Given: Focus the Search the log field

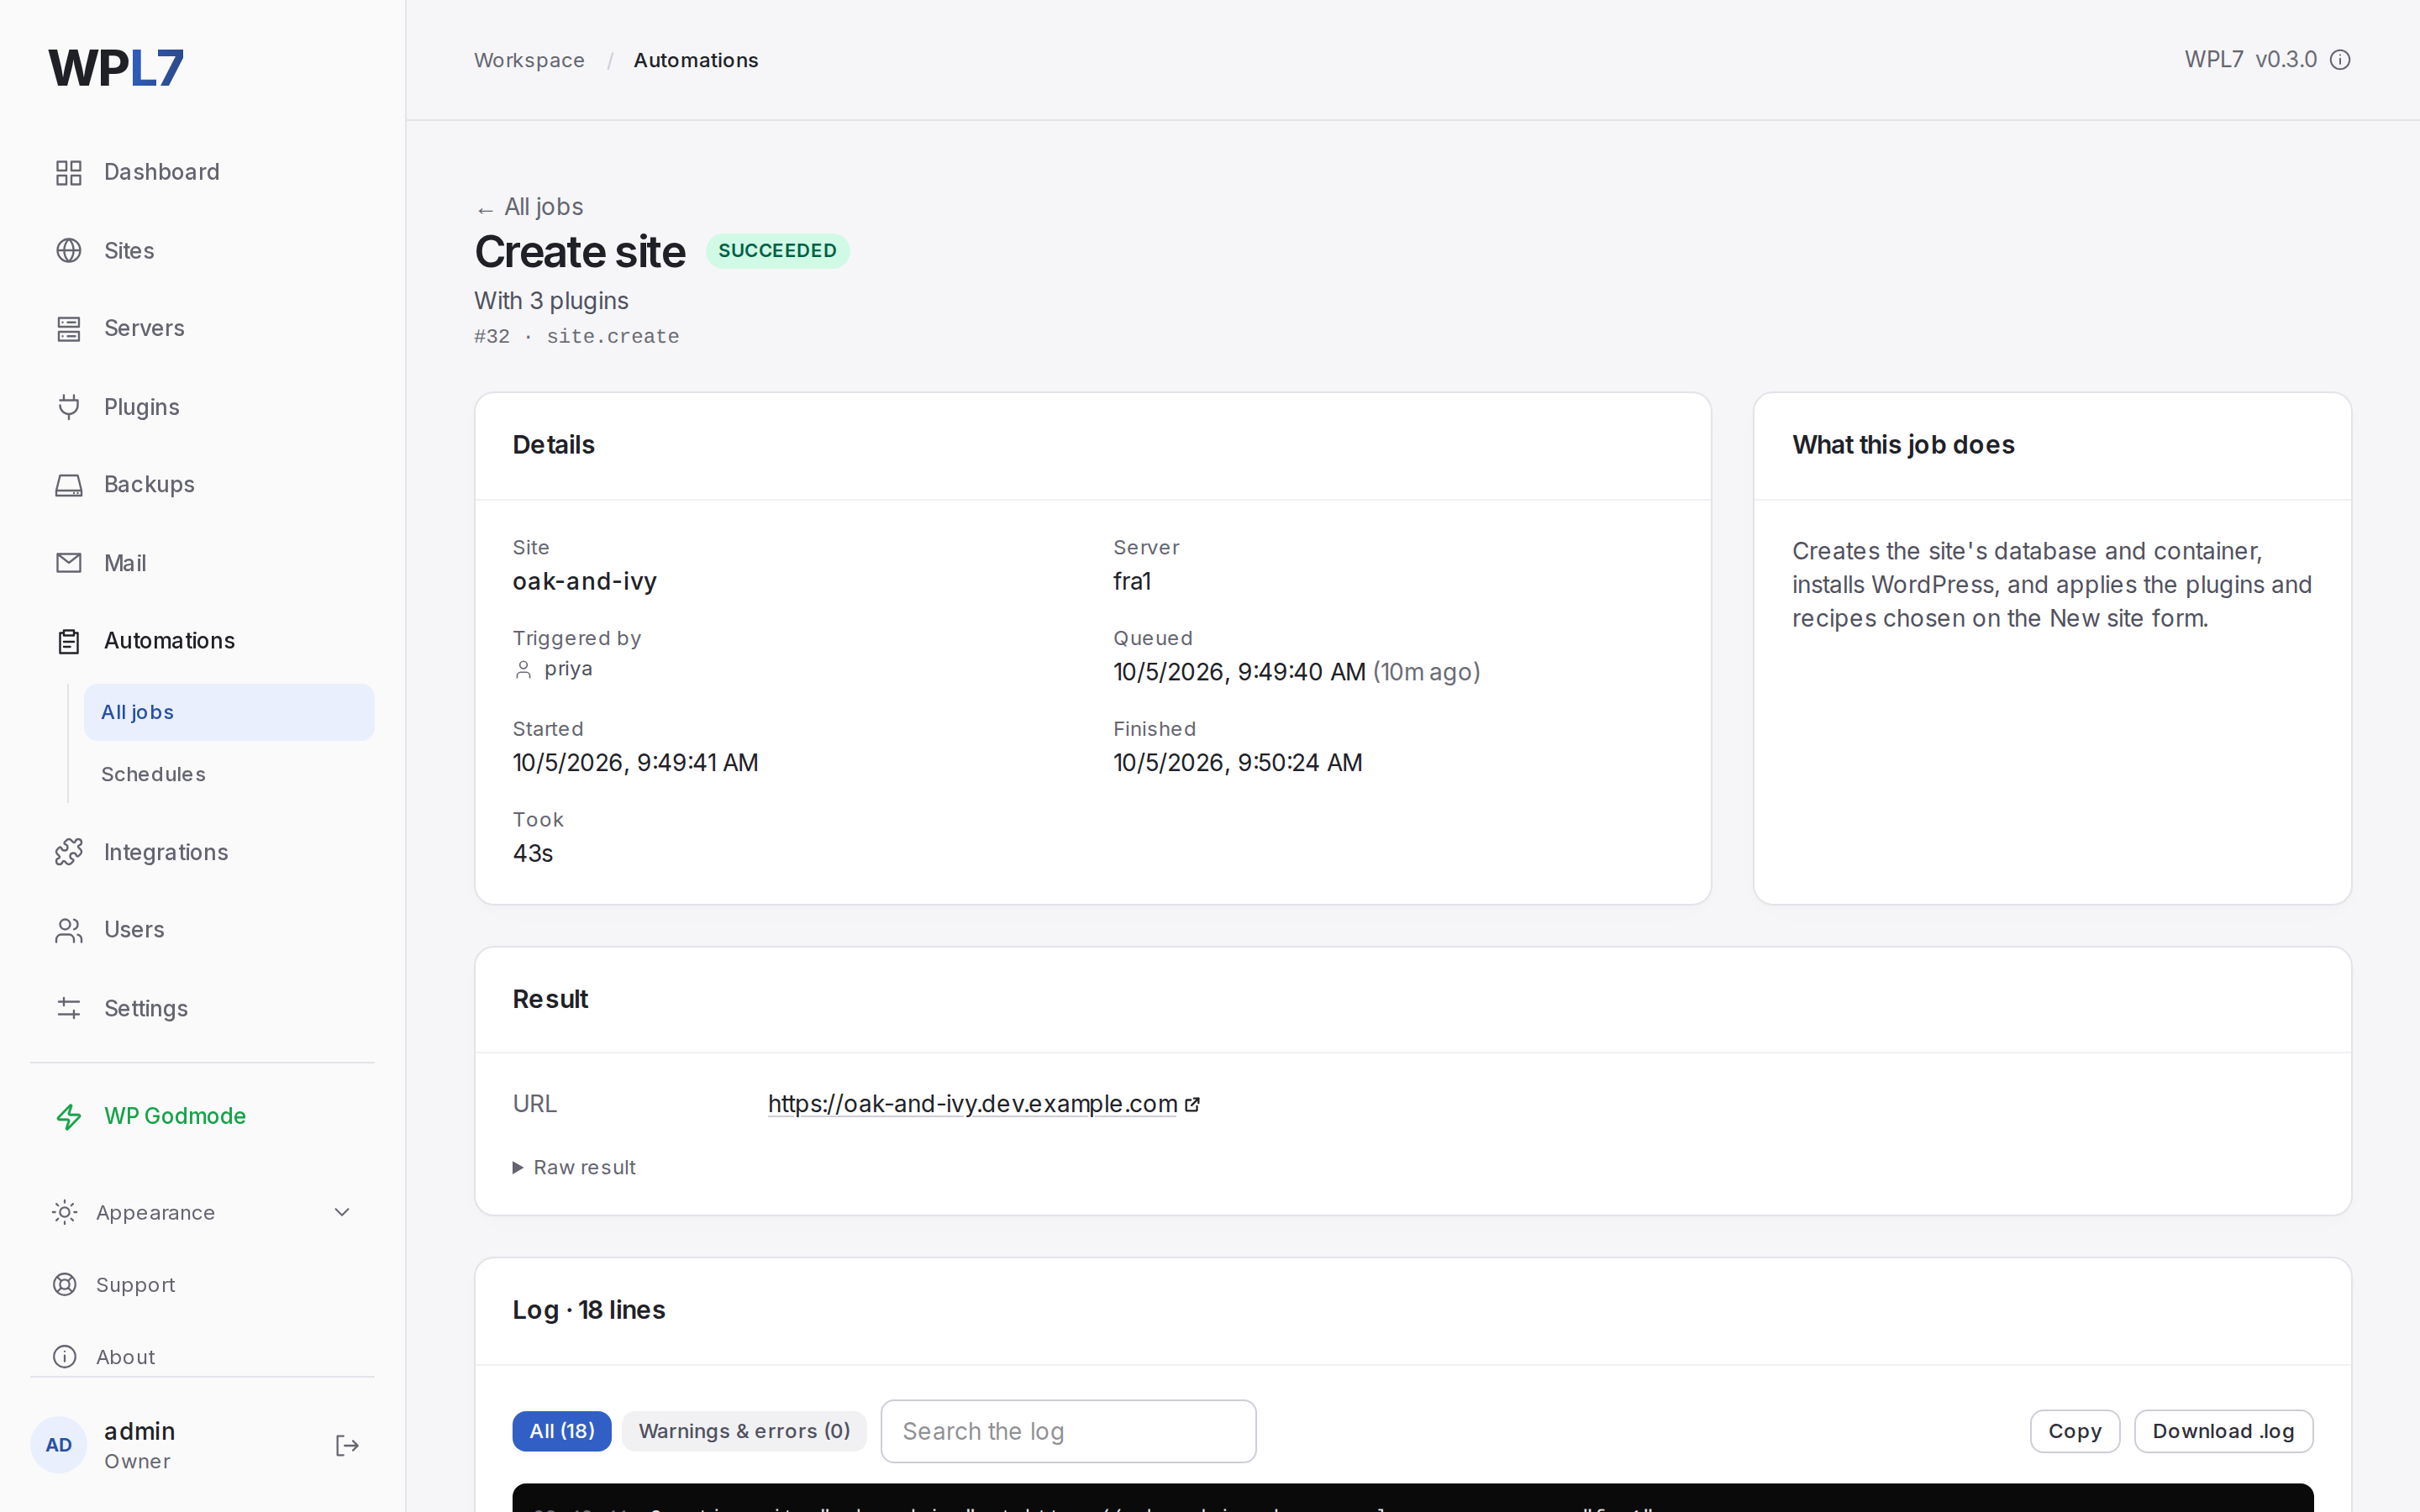Looking at the screenshot, I should (1068, 1431).
